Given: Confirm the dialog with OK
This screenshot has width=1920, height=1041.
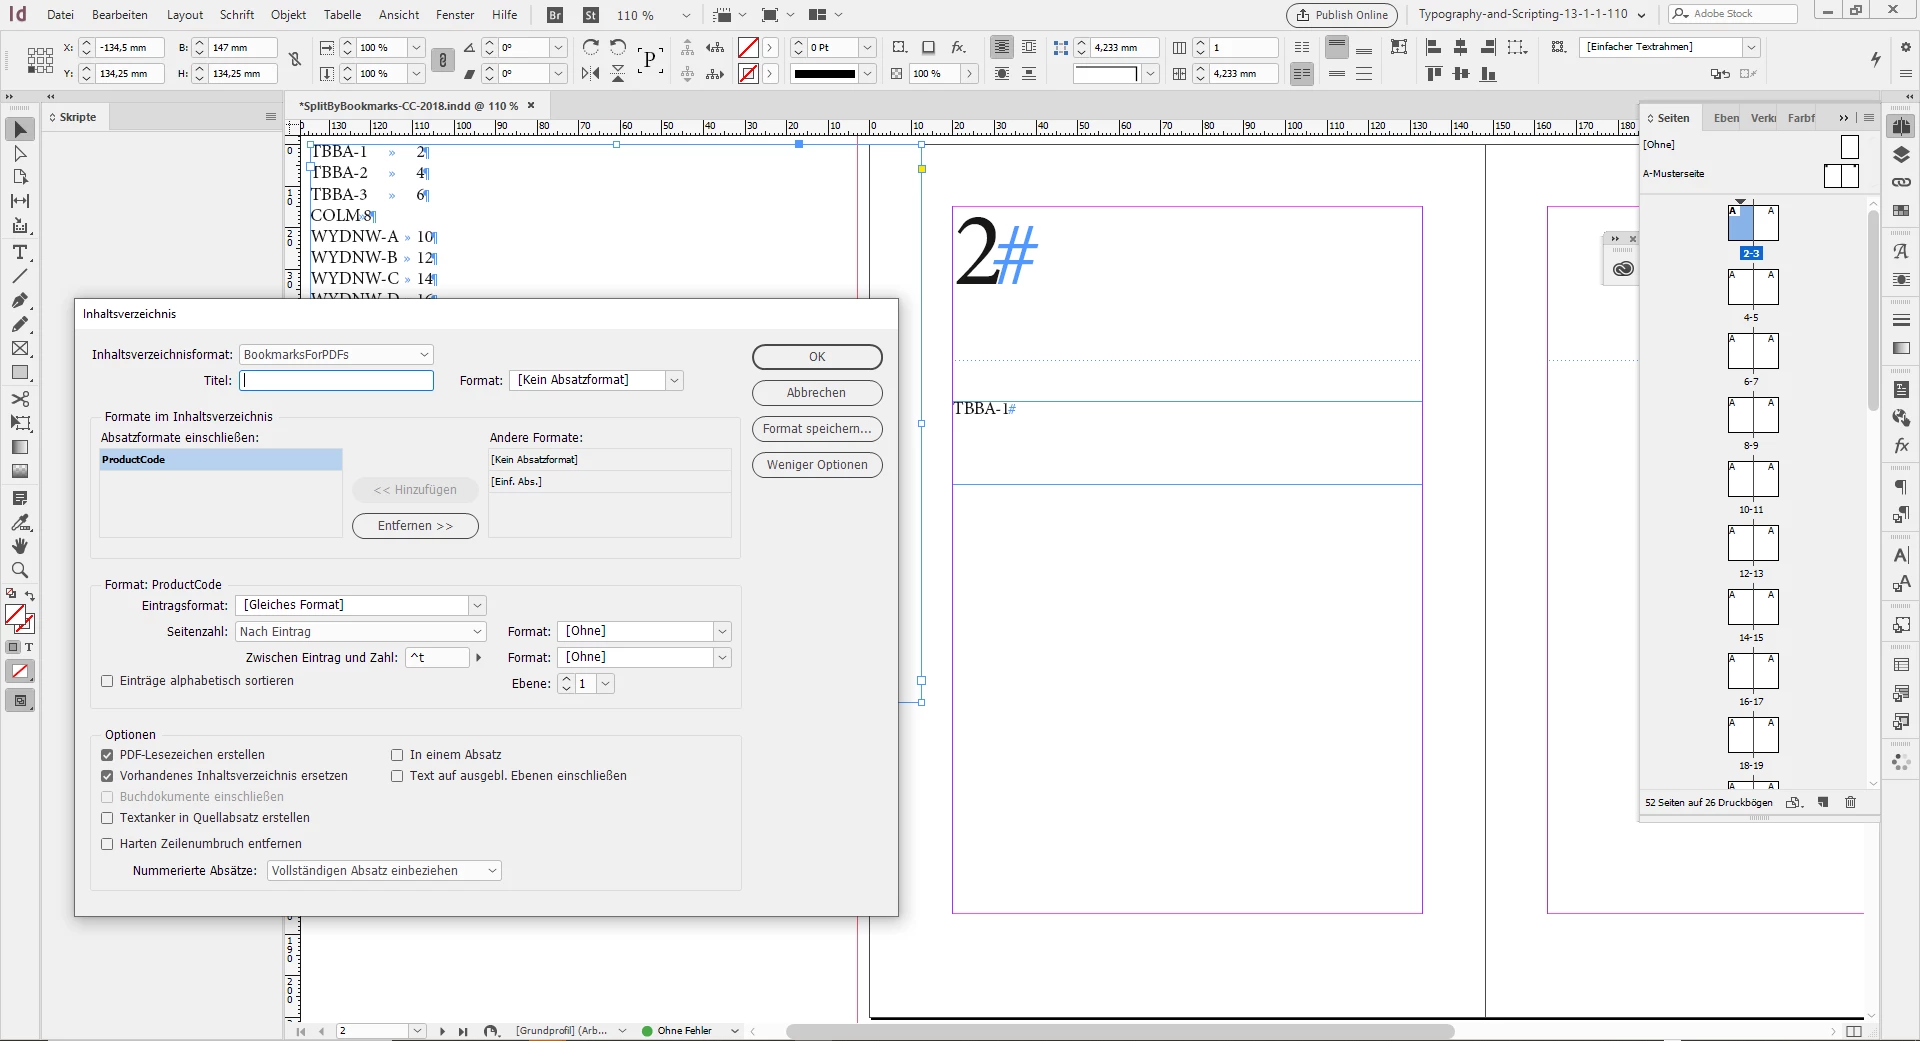Looking at the screenshot, I should (x=817, y=357).
